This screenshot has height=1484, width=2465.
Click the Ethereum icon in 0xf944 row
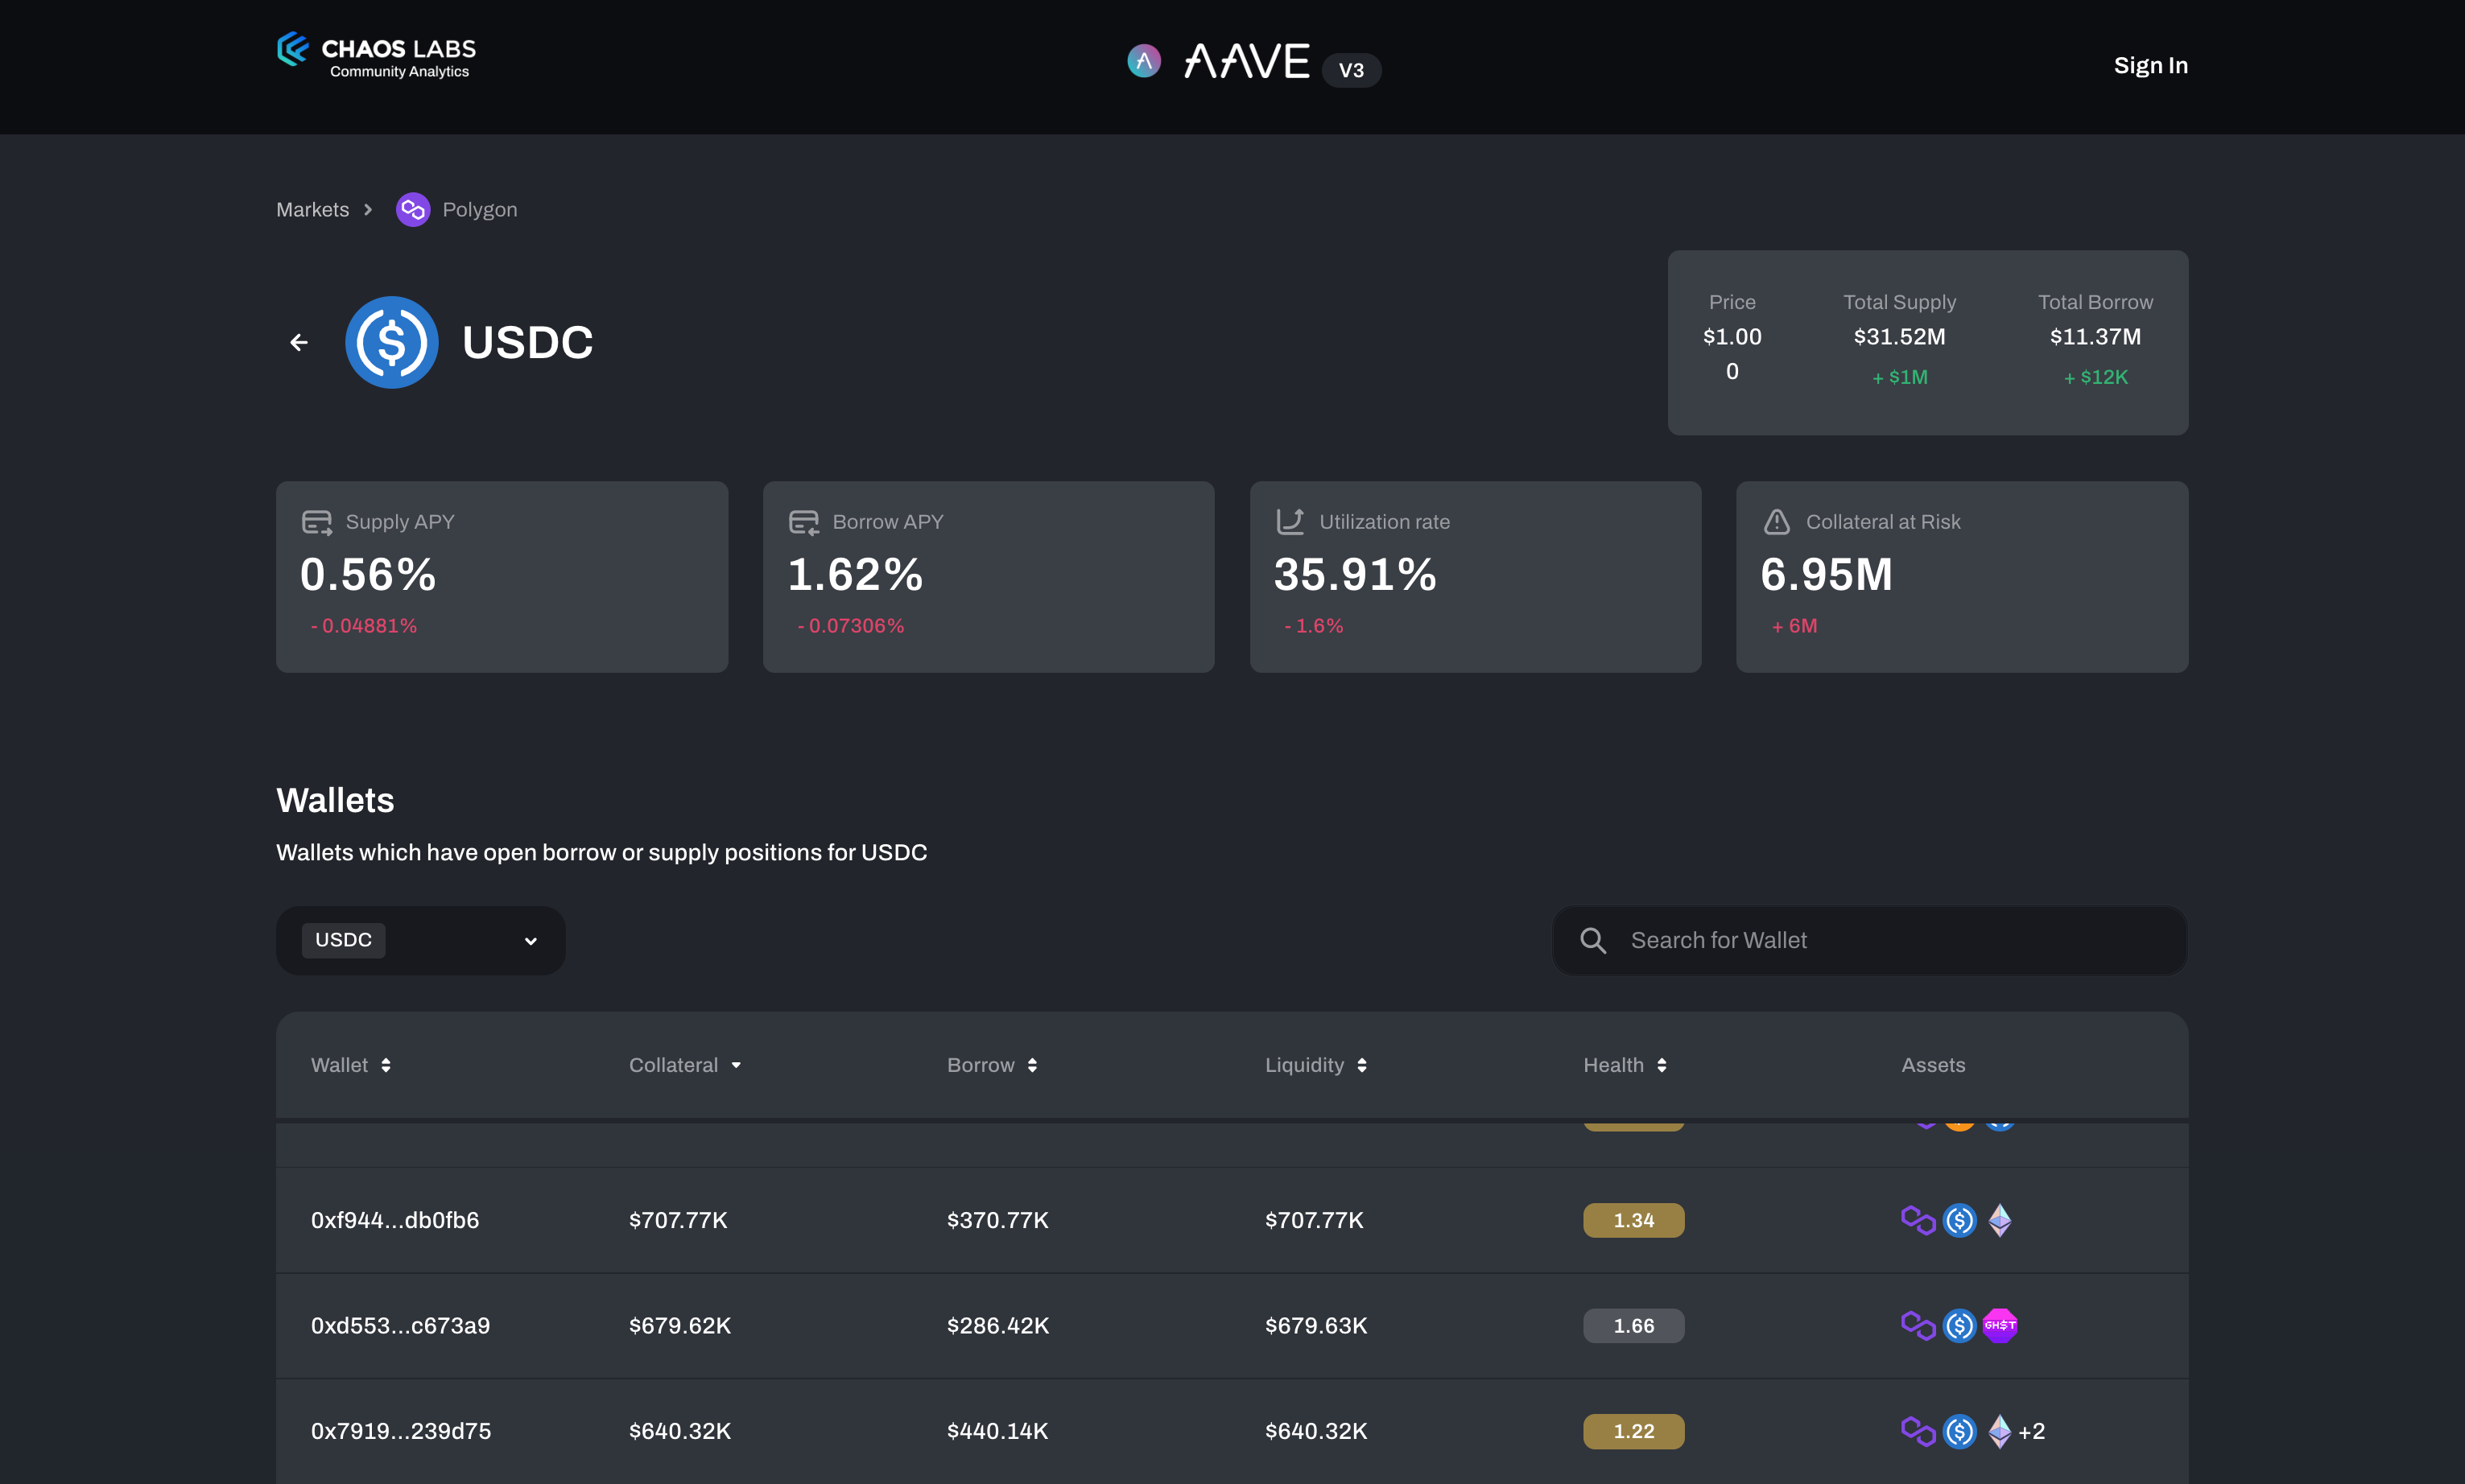(x=1999, y=1220)
